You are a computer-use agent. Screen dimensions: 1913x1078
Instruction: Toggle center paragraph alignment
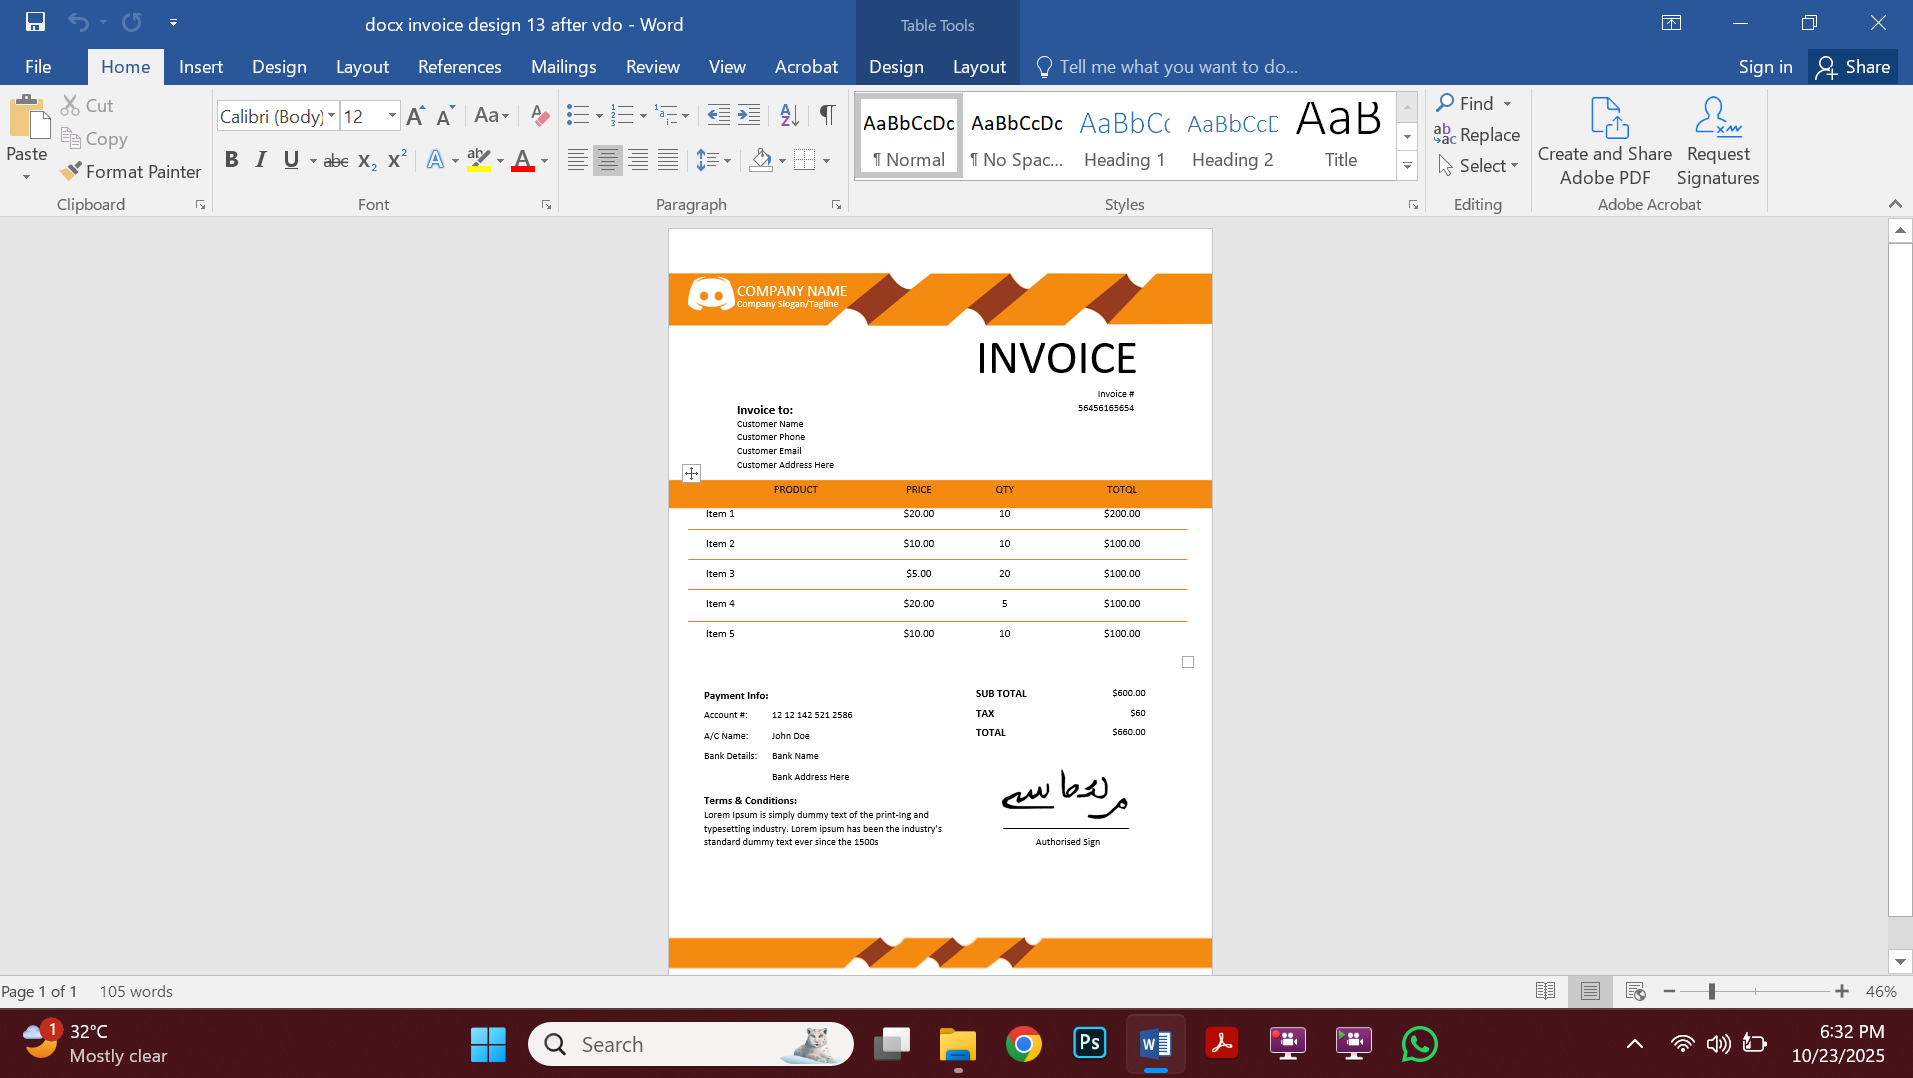pos(607,159)
